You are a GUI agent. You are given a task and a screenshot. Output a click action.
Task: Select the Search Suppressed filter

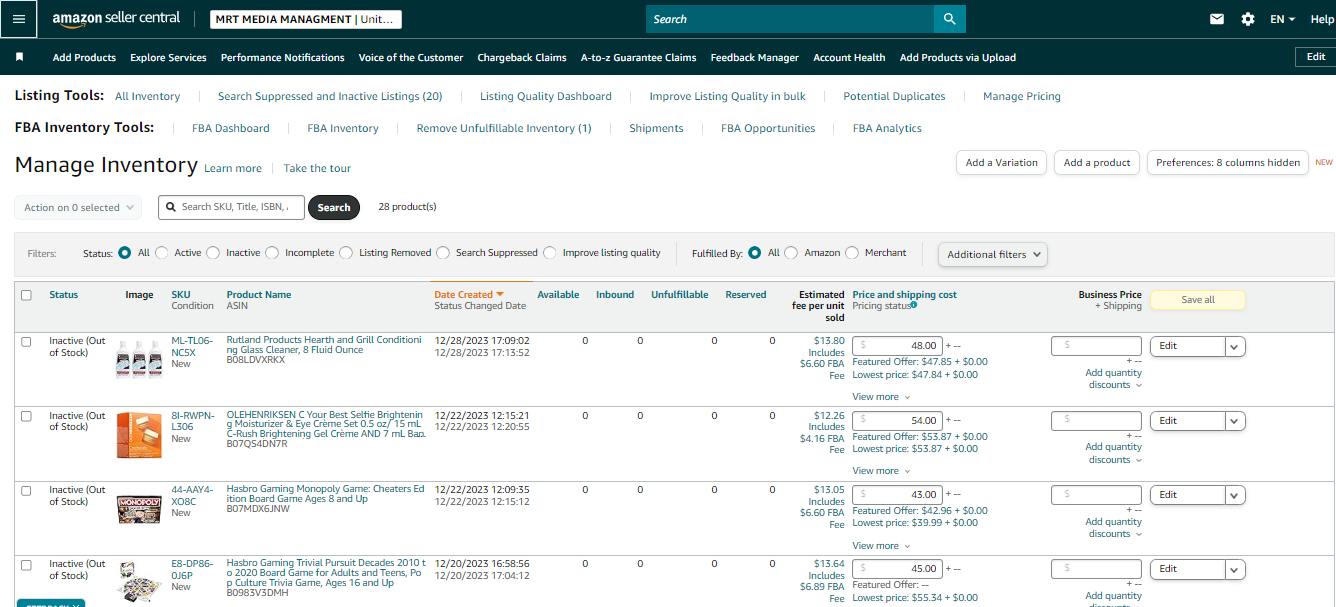tap(443, 253)
